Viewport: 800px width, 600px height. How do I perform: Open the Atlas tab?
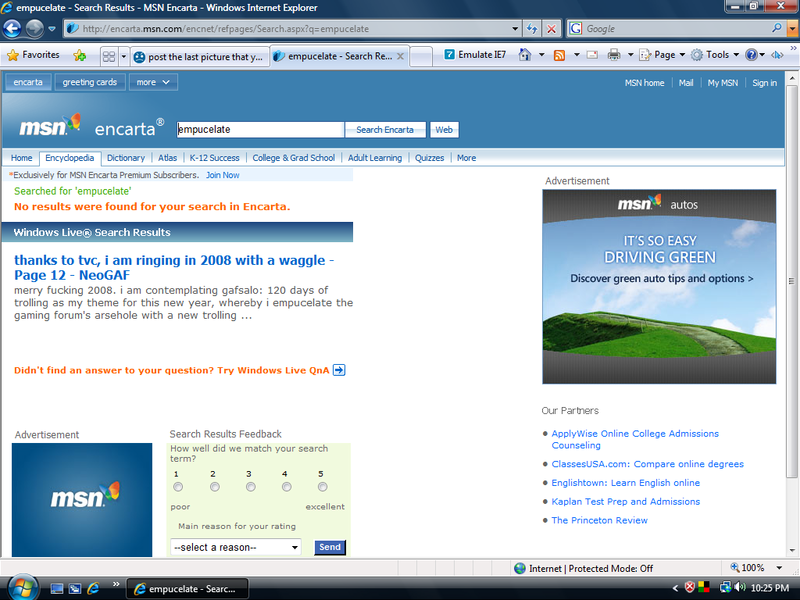[x=167, y=158]
